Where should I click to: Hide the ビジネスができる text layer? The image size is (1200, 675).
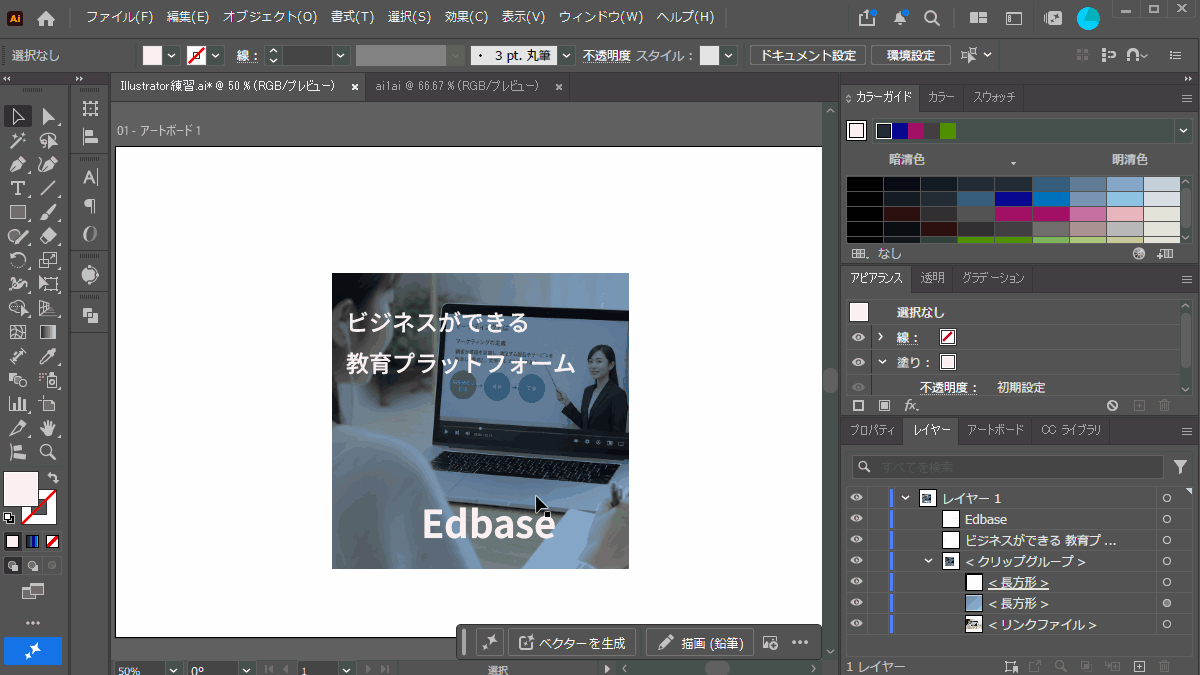click(x=856, y=540)
